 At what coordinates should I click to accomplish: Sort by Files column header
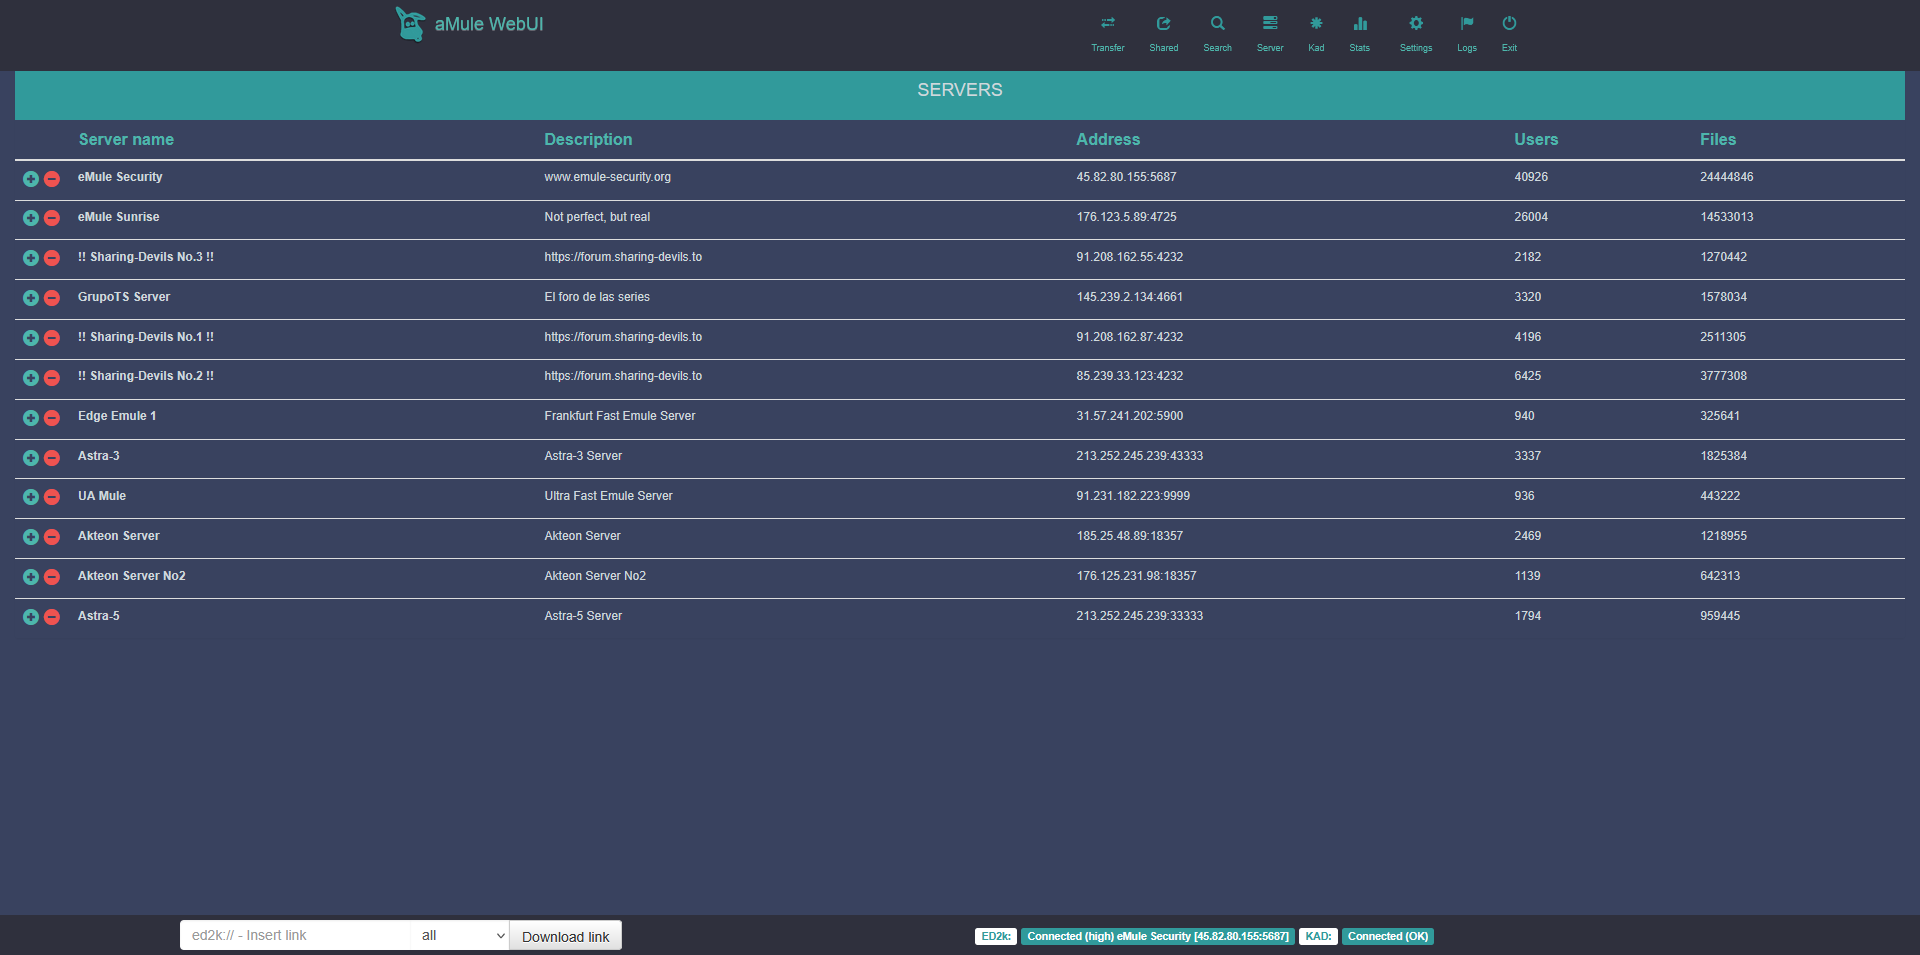[1718, 140]
